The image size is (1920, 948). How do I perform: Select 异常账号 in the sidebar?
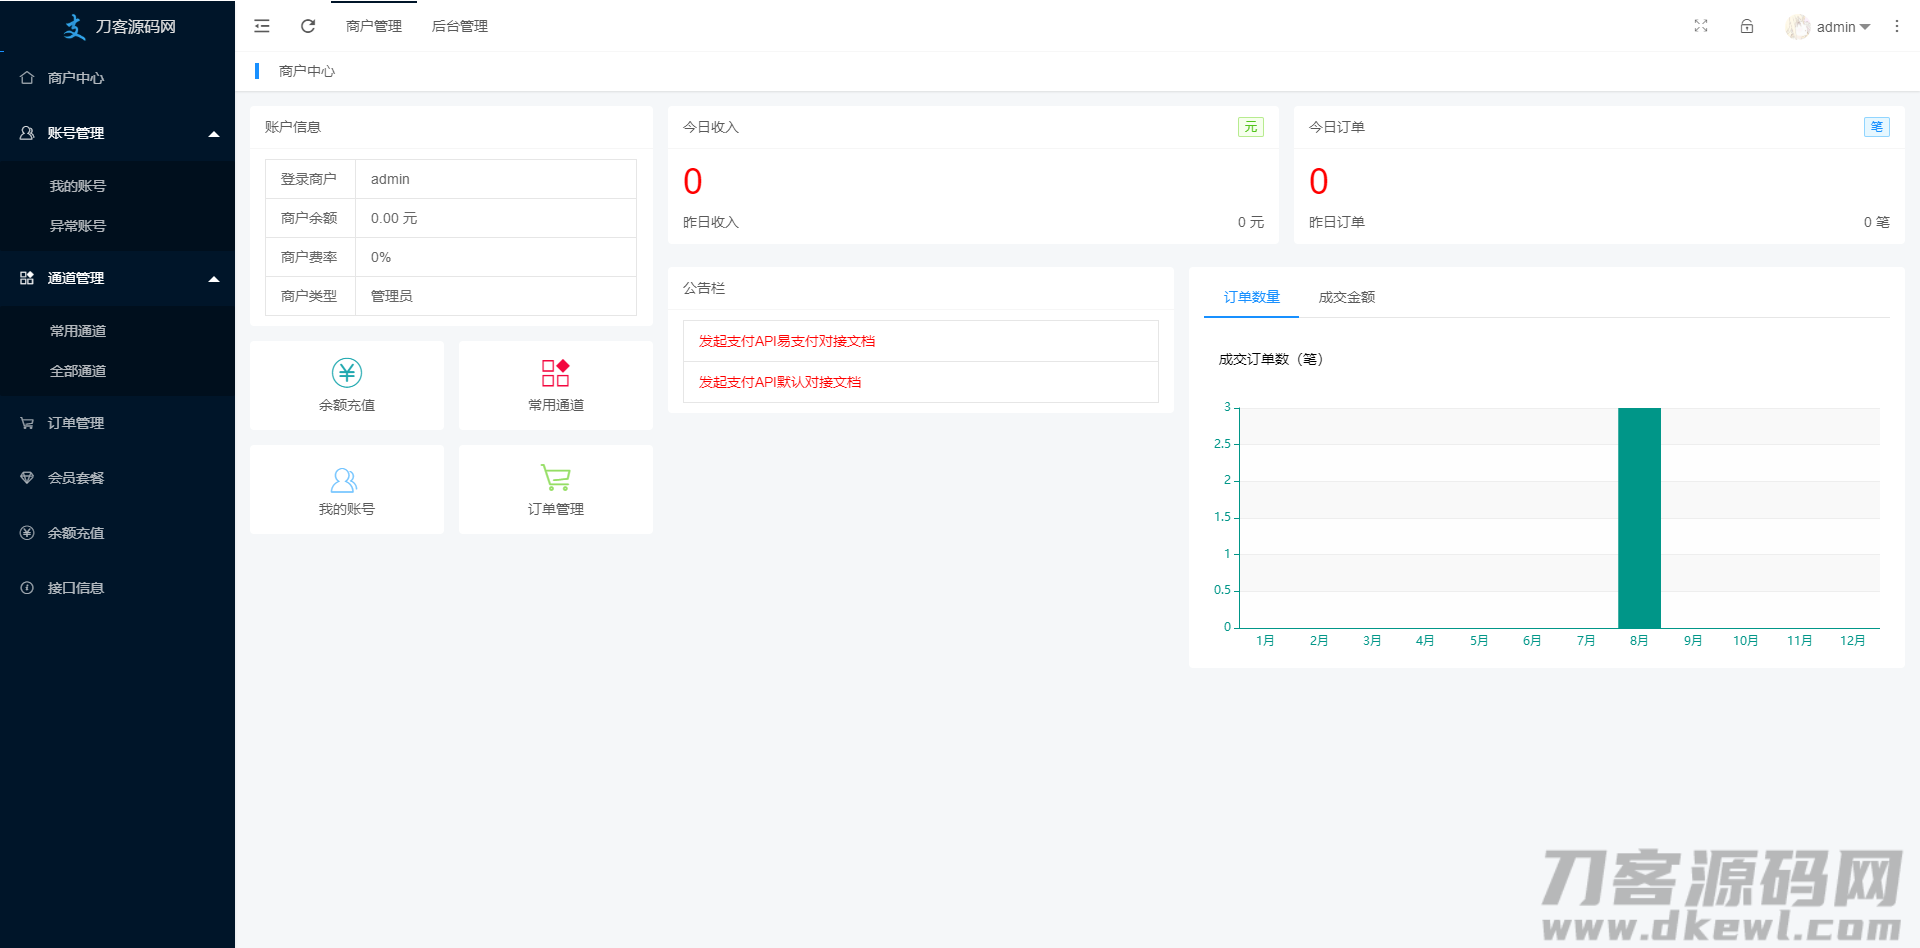(x=78, y=226)
